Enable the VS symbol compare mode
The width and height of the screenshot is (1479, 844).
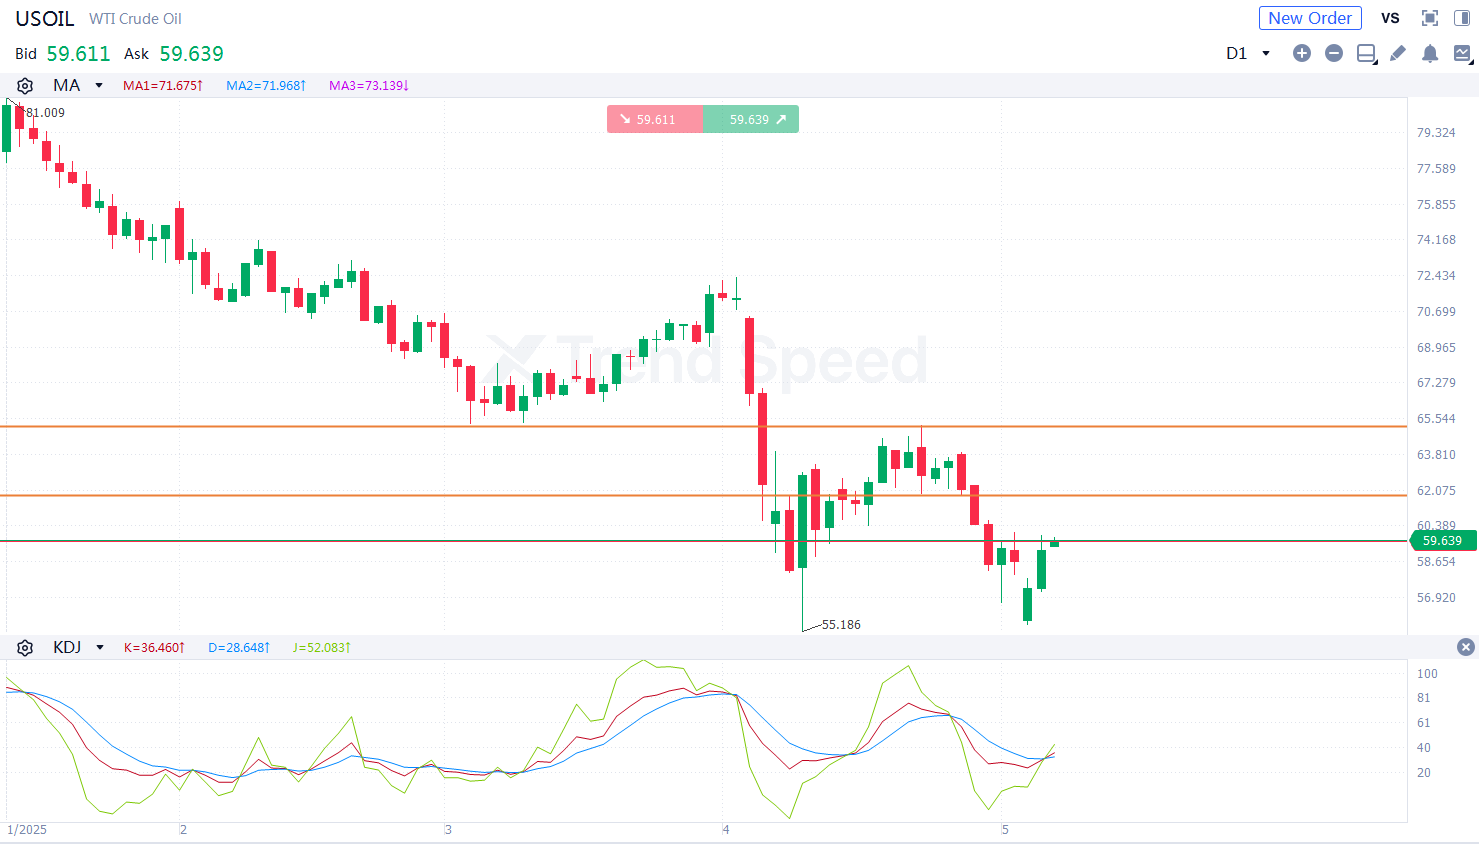(1390, 18)
